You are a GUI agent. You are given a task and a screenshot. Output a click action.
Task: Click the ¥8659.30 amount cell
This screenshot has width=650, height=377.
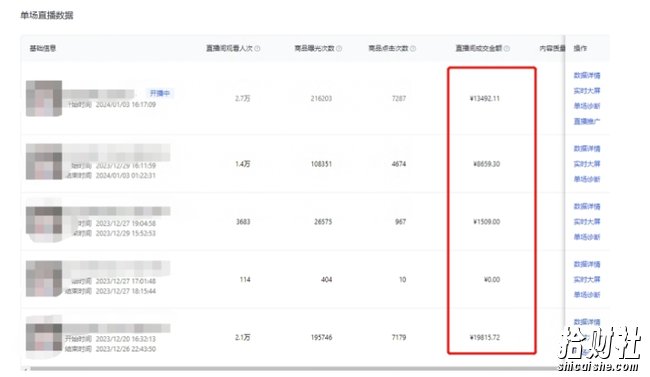click(x=486, y=164)
